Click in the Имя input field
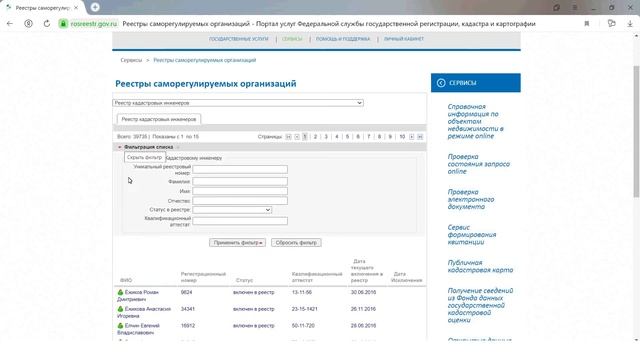 click(240, 191)
